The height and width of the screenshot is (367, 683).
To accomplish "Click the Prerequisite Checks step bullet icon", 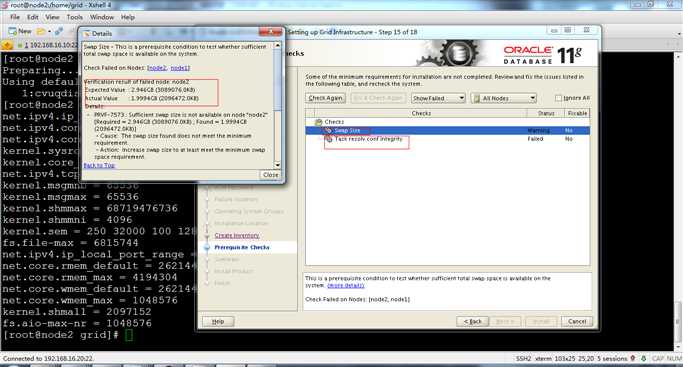I will pyautogui.click(x=207, y=247).
